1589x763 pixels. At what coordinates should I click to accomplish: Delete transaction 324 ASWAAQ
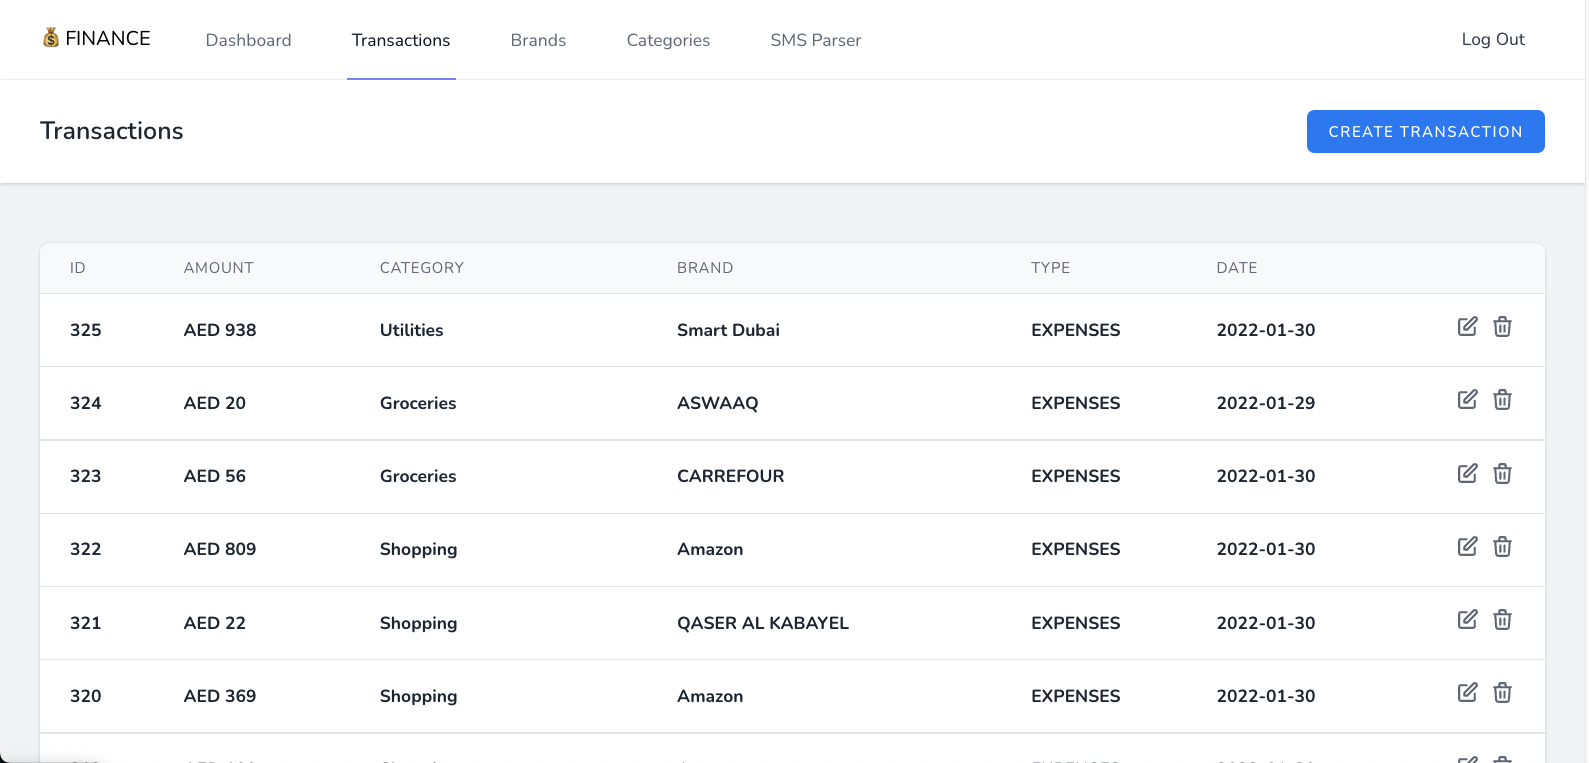1502,399
